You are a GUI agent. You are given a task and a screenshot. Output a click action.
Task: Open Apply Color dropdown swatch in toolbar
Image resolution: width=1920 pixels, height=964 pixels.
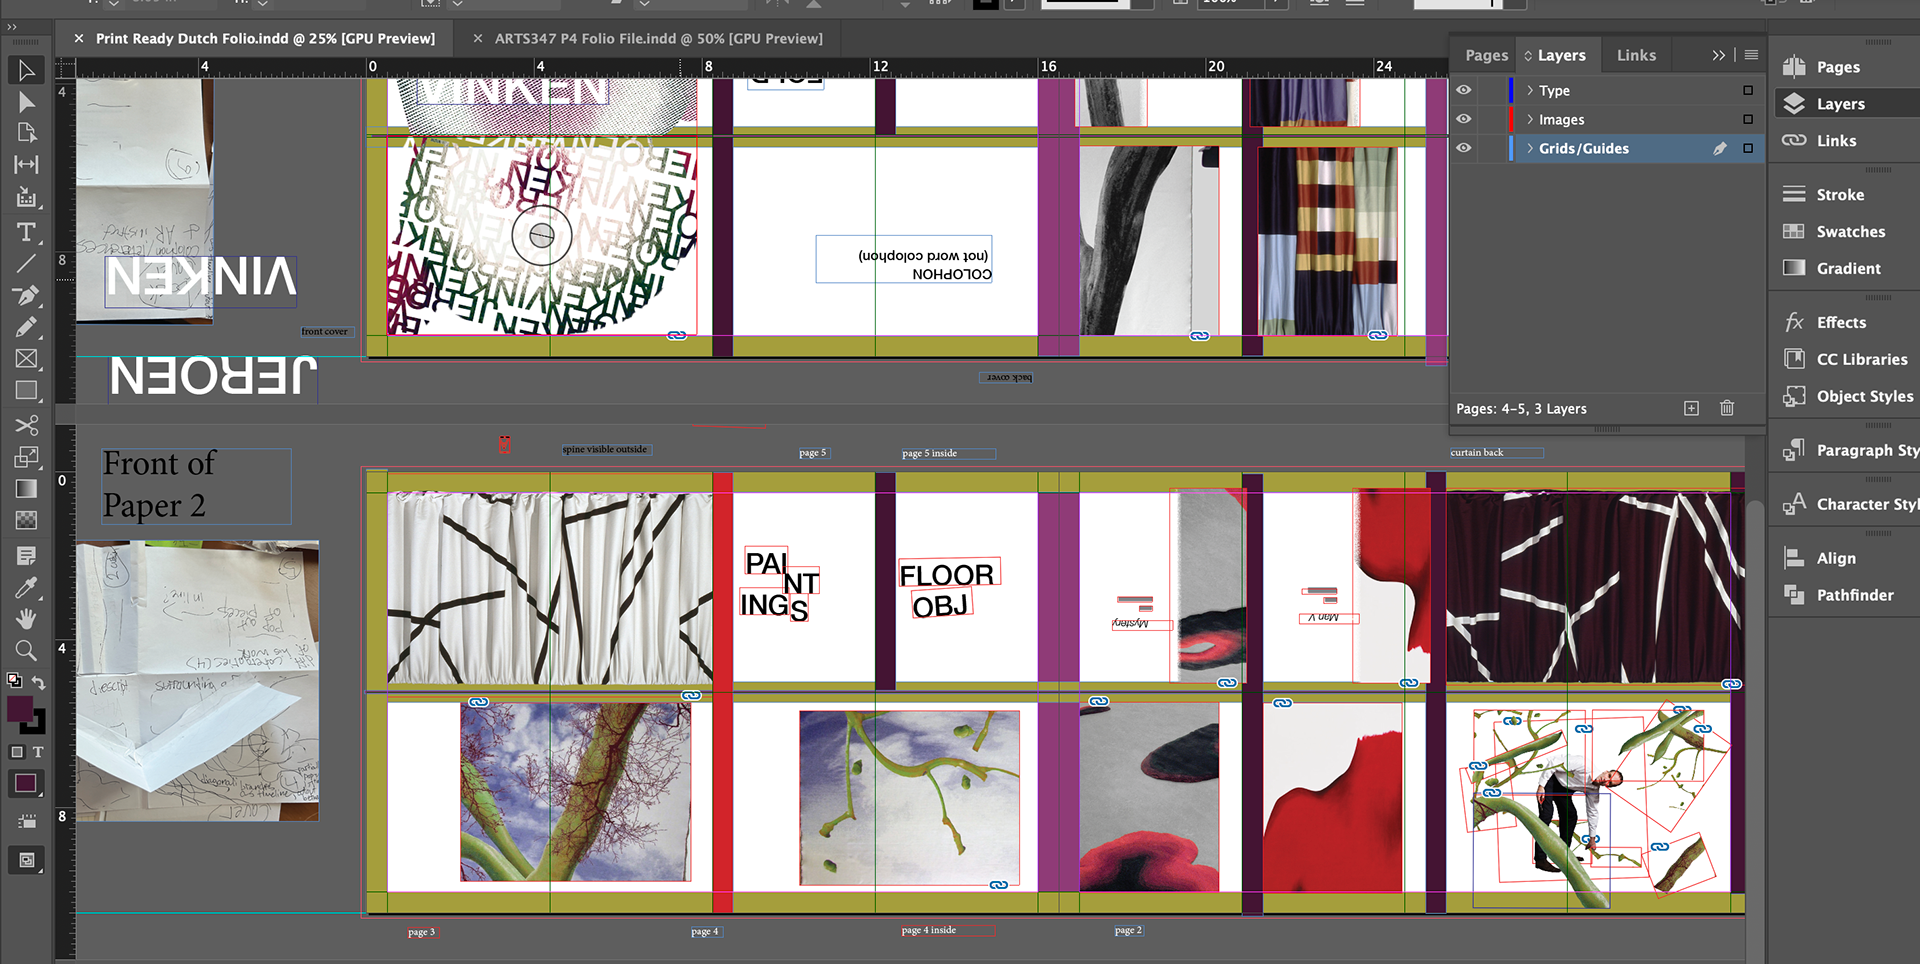[26, 784]
